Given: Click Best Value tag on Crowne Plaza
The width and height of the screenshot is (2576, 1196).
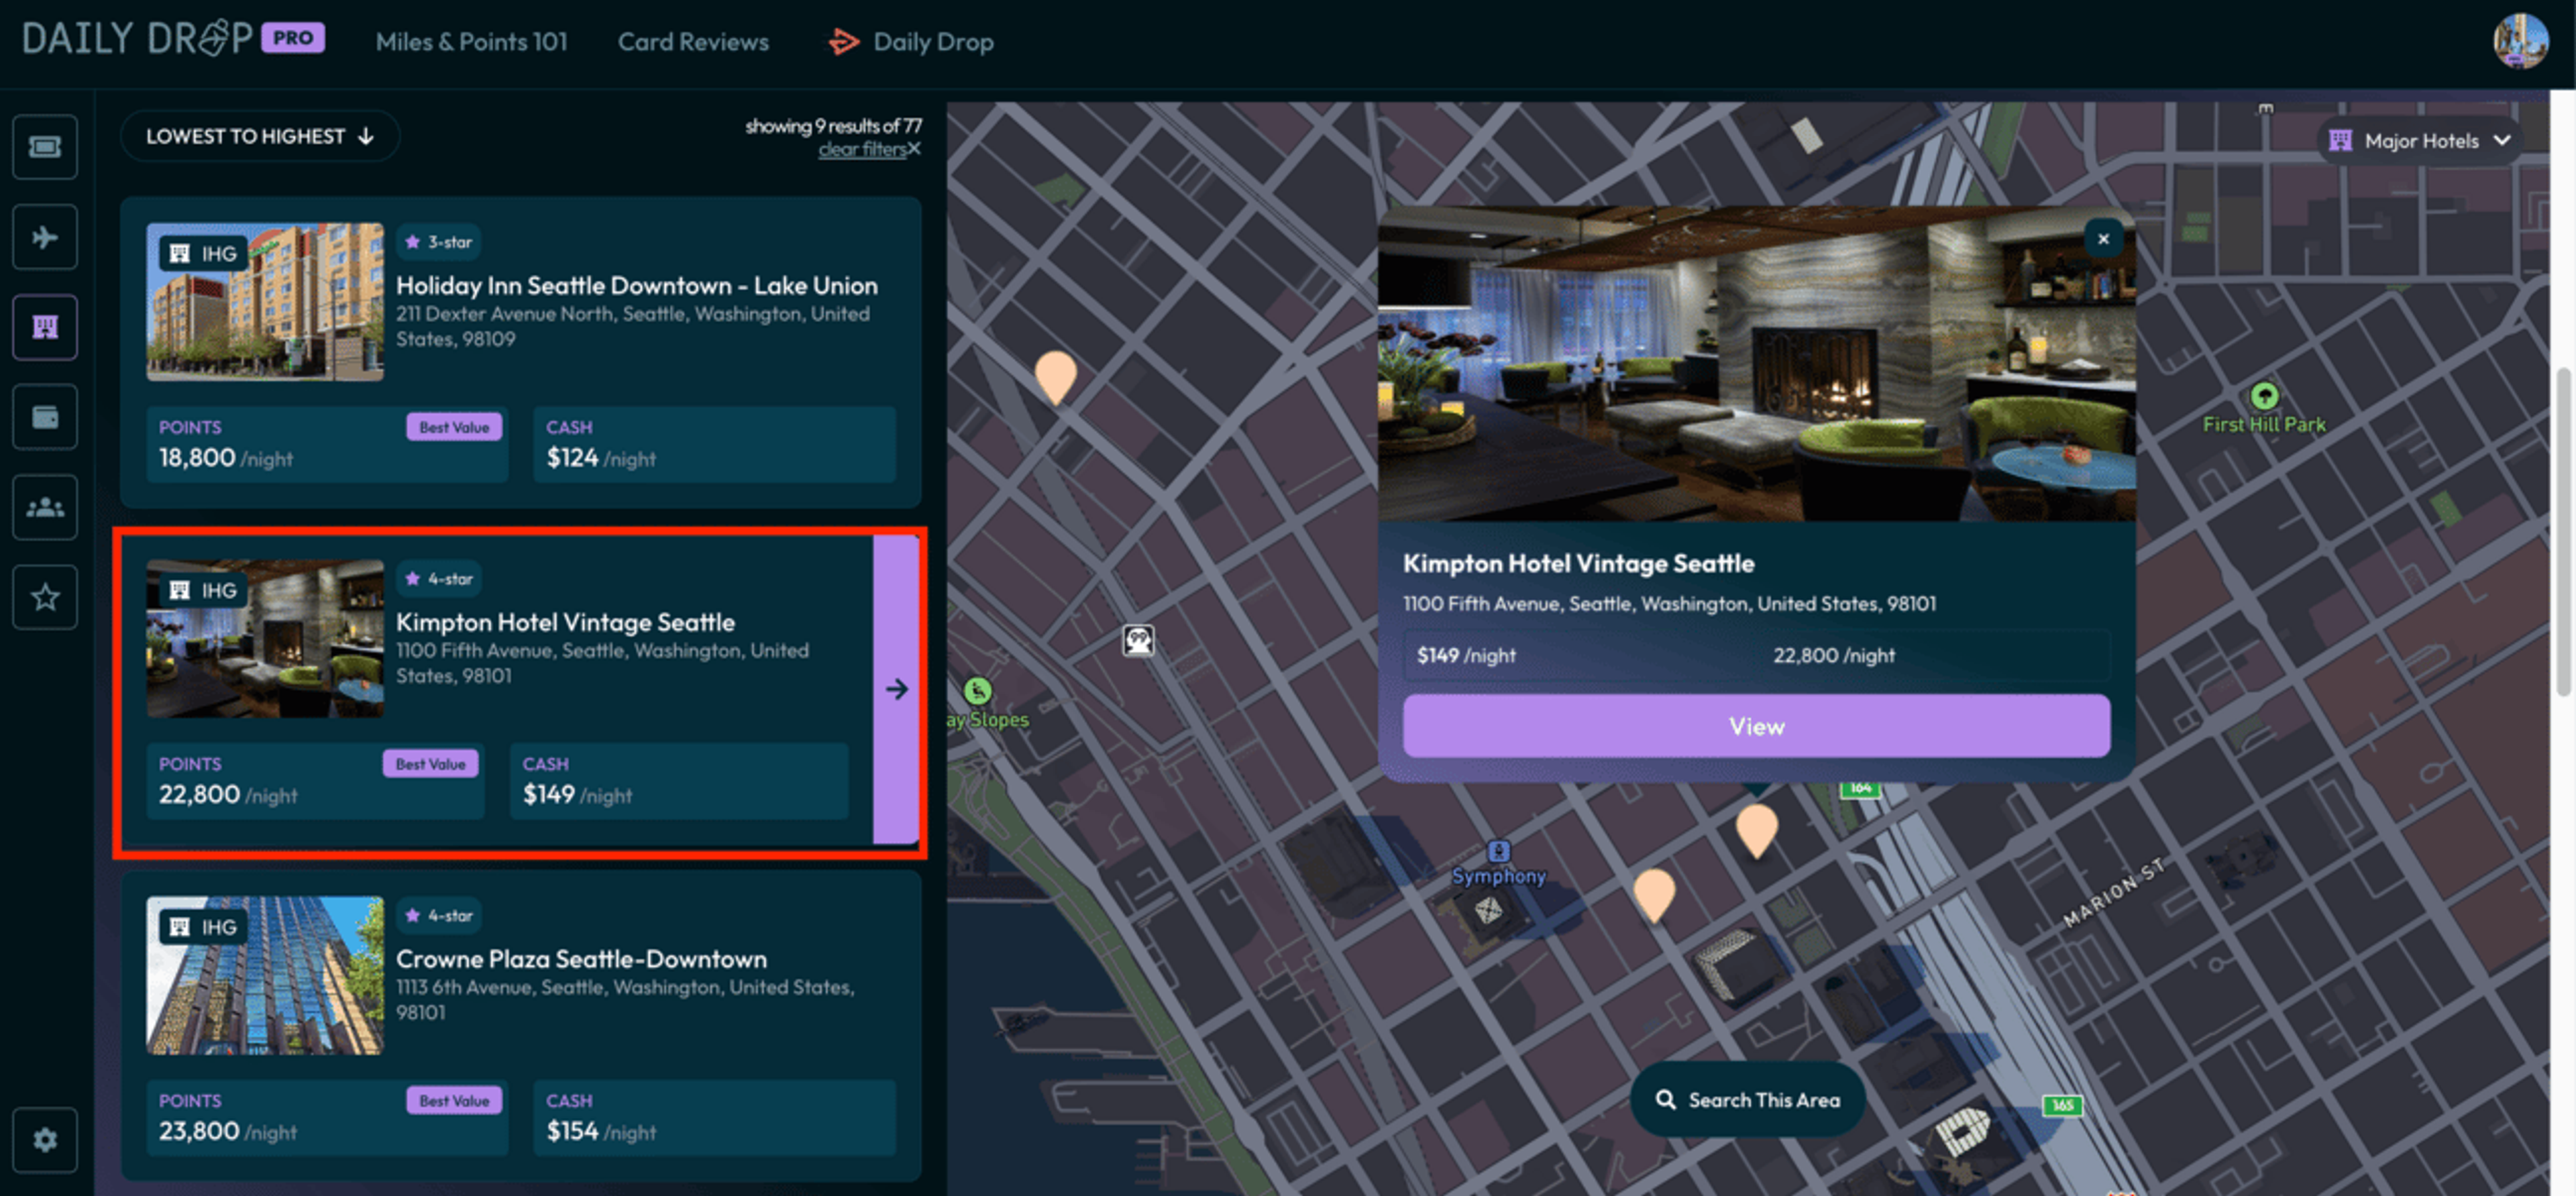Looking at the screenshot, I should click(x=454, y=1101).
